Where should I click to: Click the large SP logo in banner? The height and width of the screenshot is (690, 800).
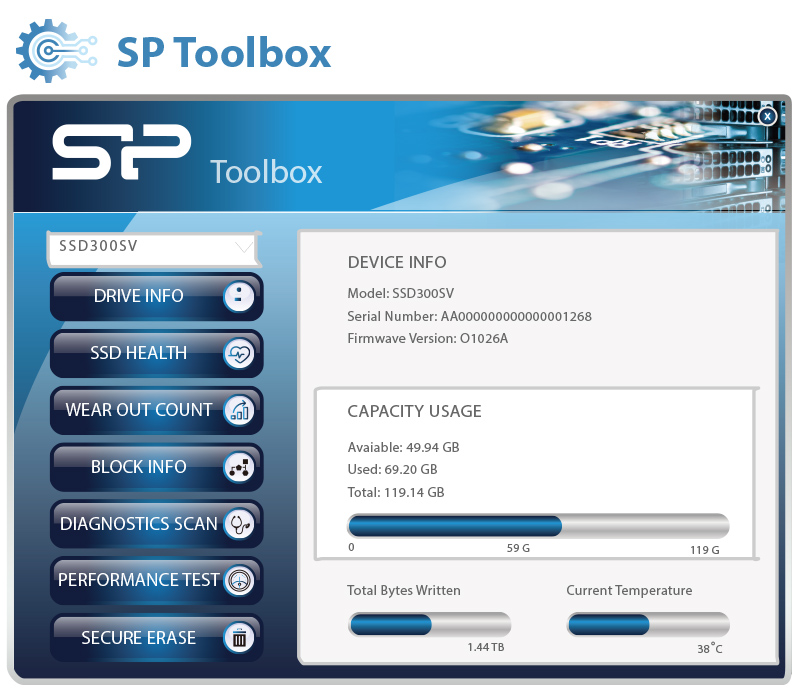pos(121,152)
